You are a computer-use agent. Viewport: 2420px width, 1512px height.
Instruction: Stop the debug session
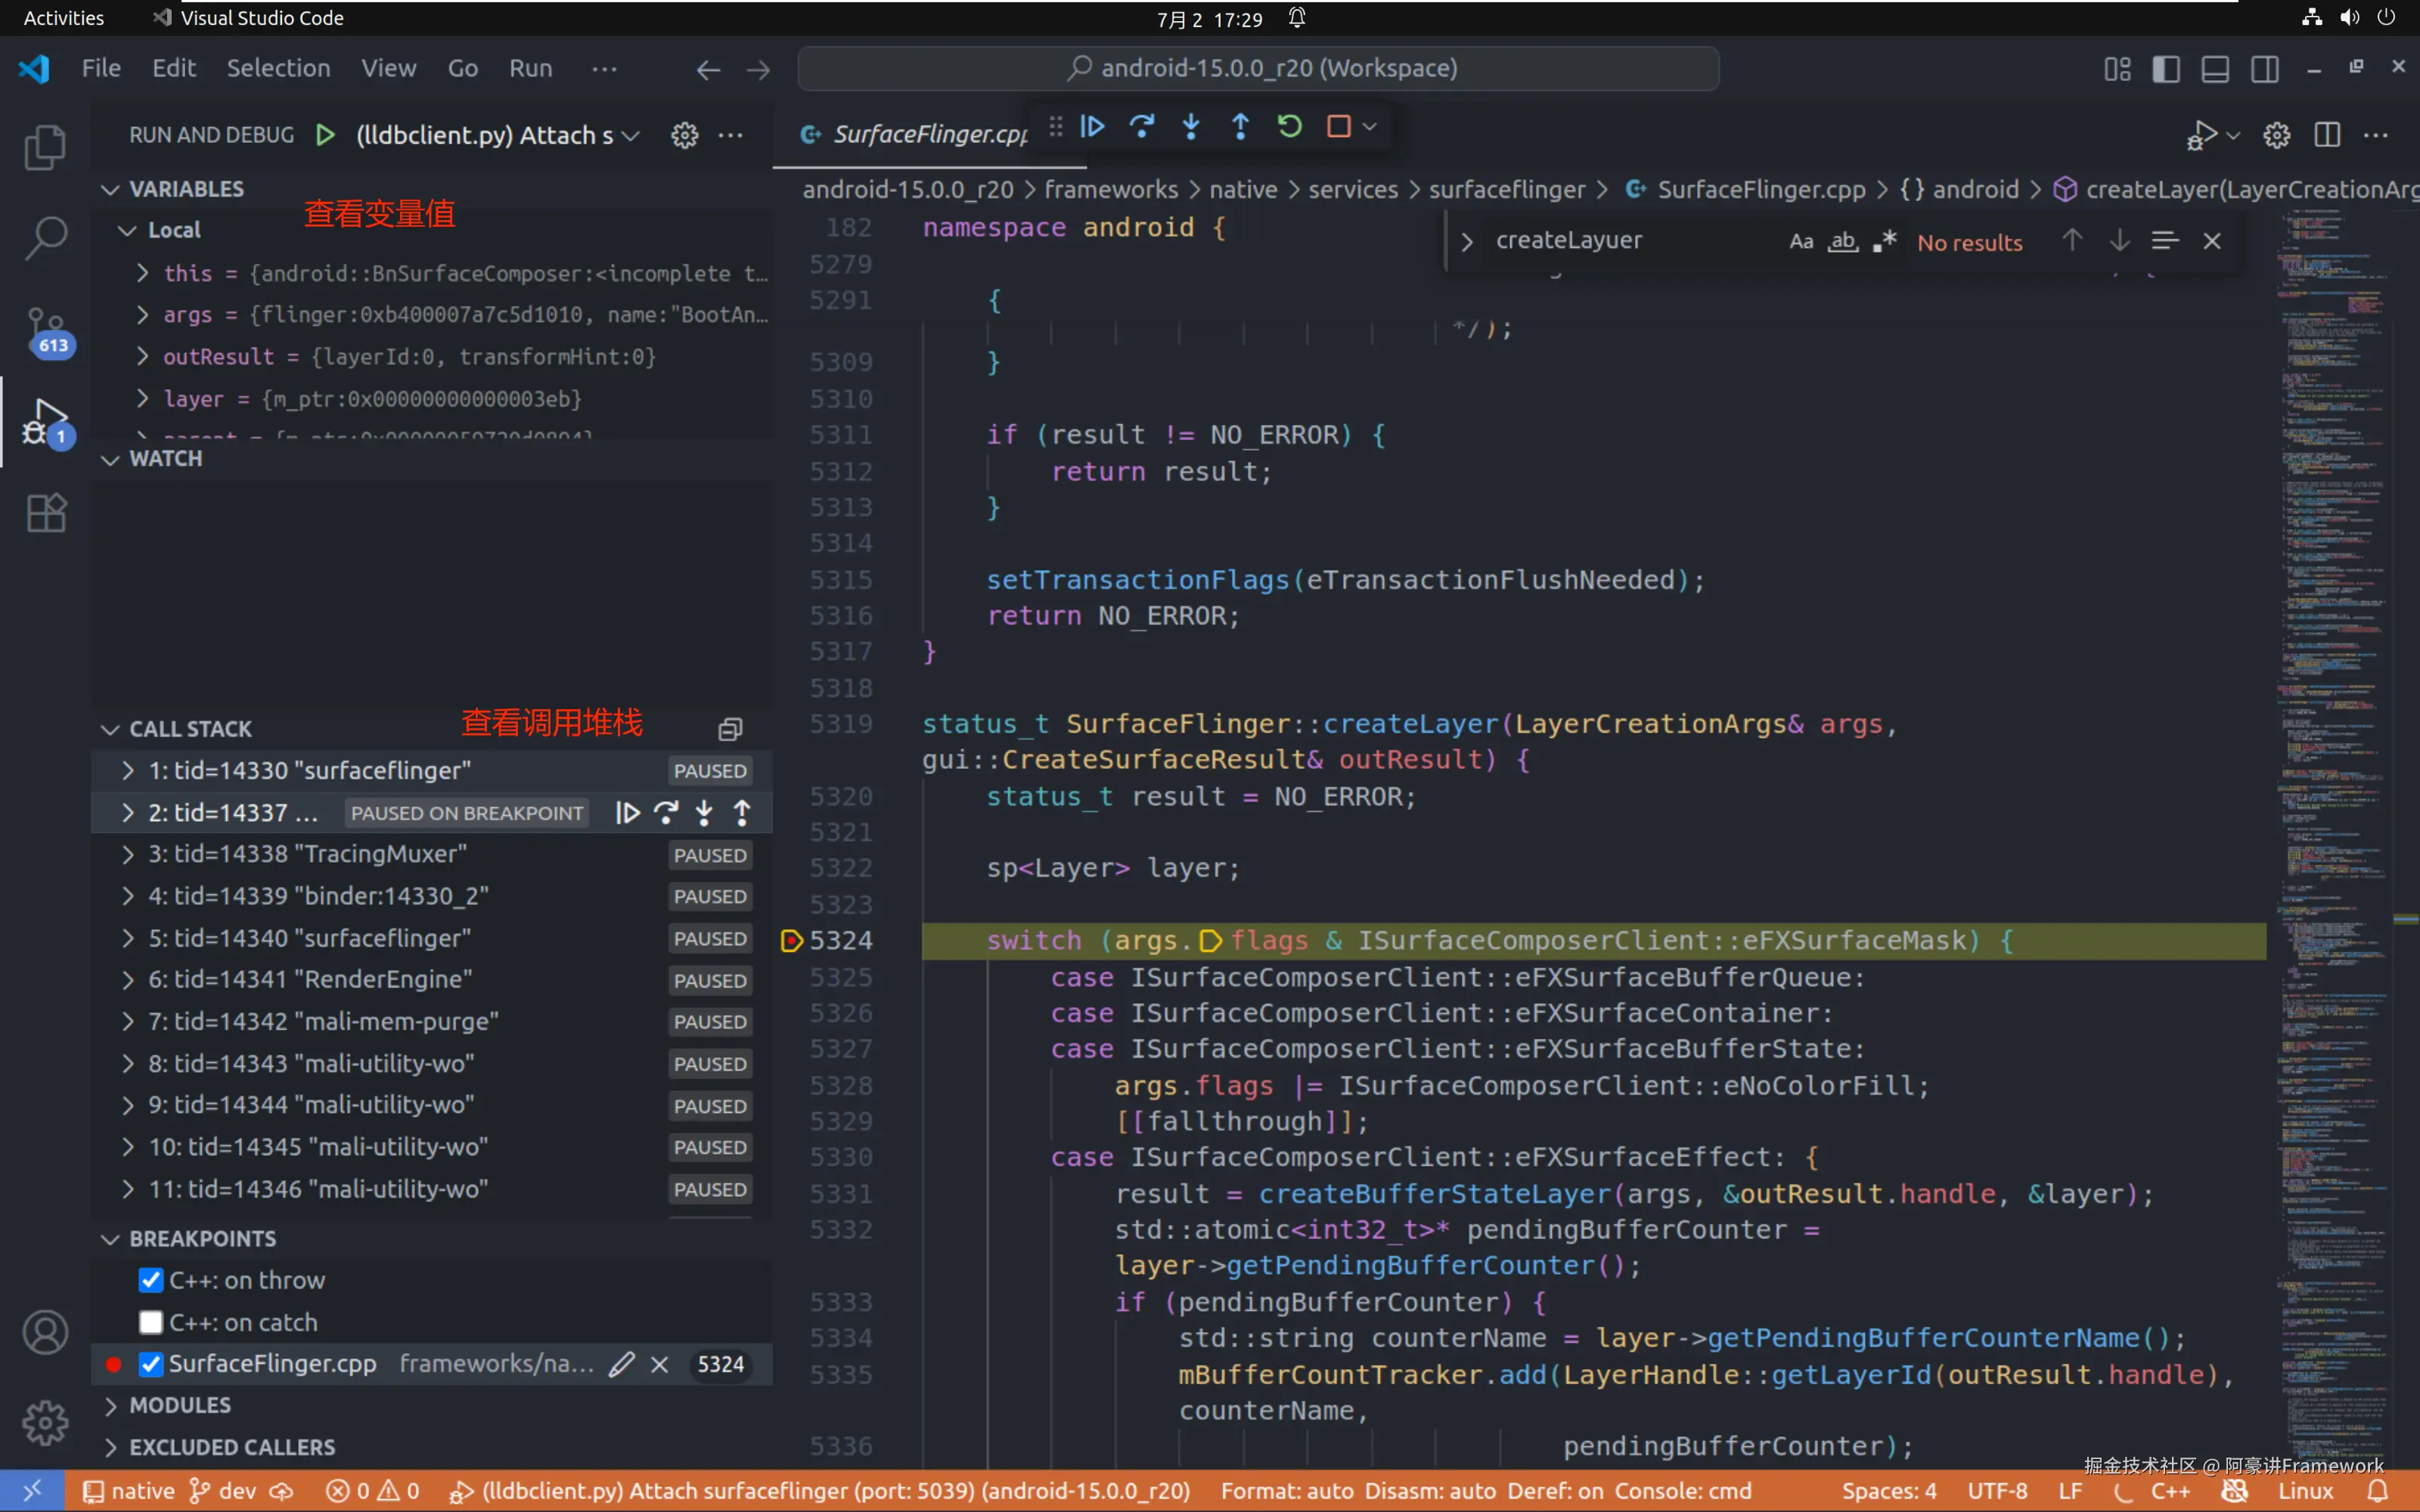(x=1338, y=127)
